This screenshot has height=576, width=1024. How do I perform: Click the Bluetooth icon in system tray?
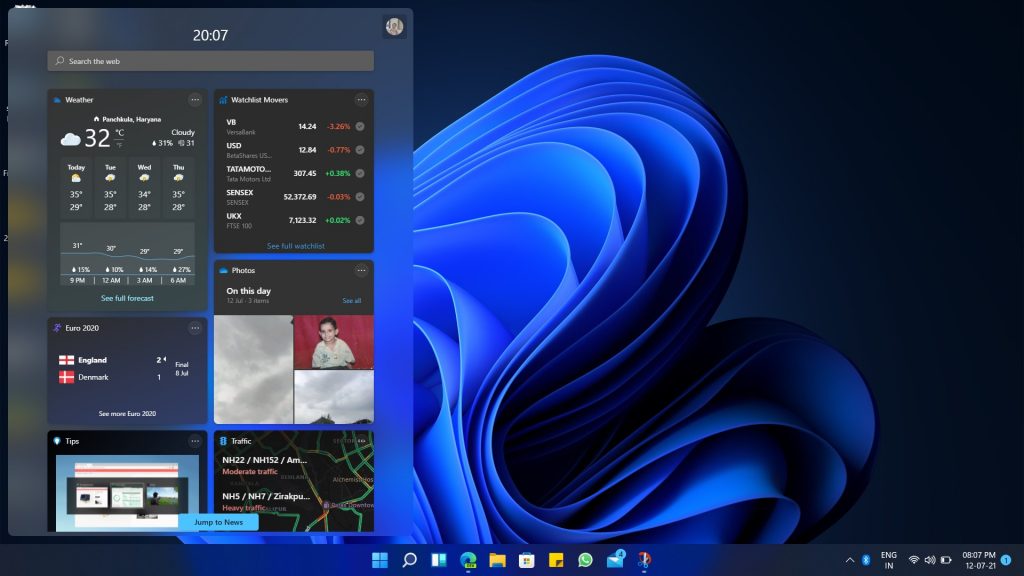[x=865, y=560]
